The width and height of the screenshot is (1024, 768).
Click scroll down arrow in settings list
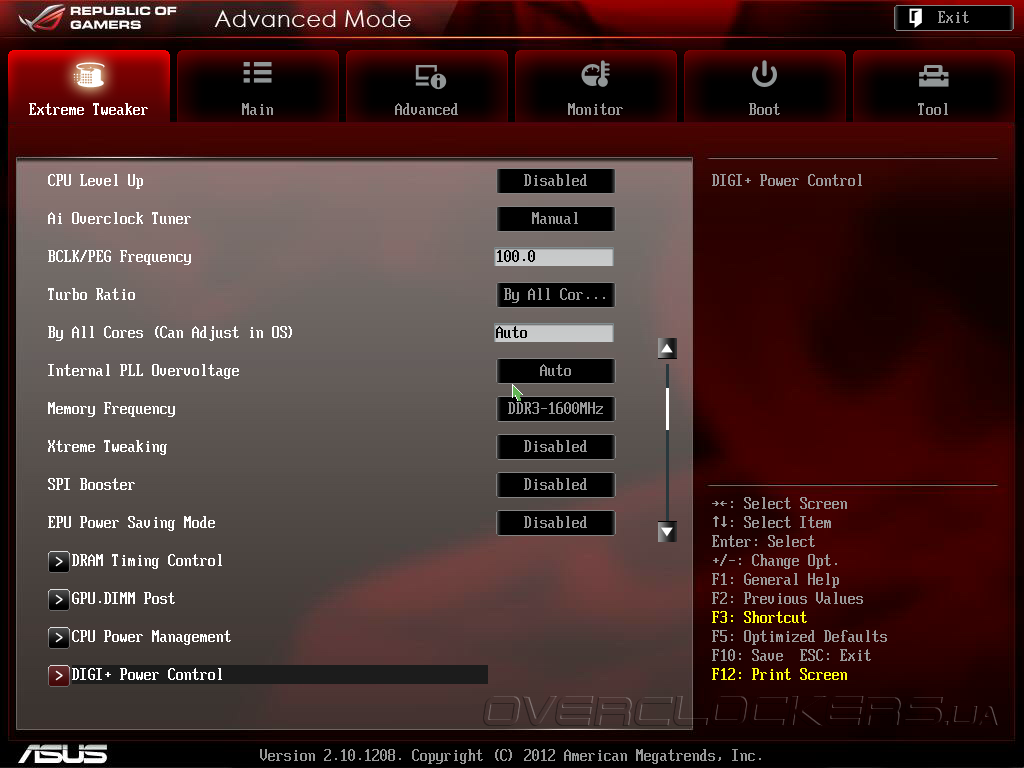click(x=667, y=532)
